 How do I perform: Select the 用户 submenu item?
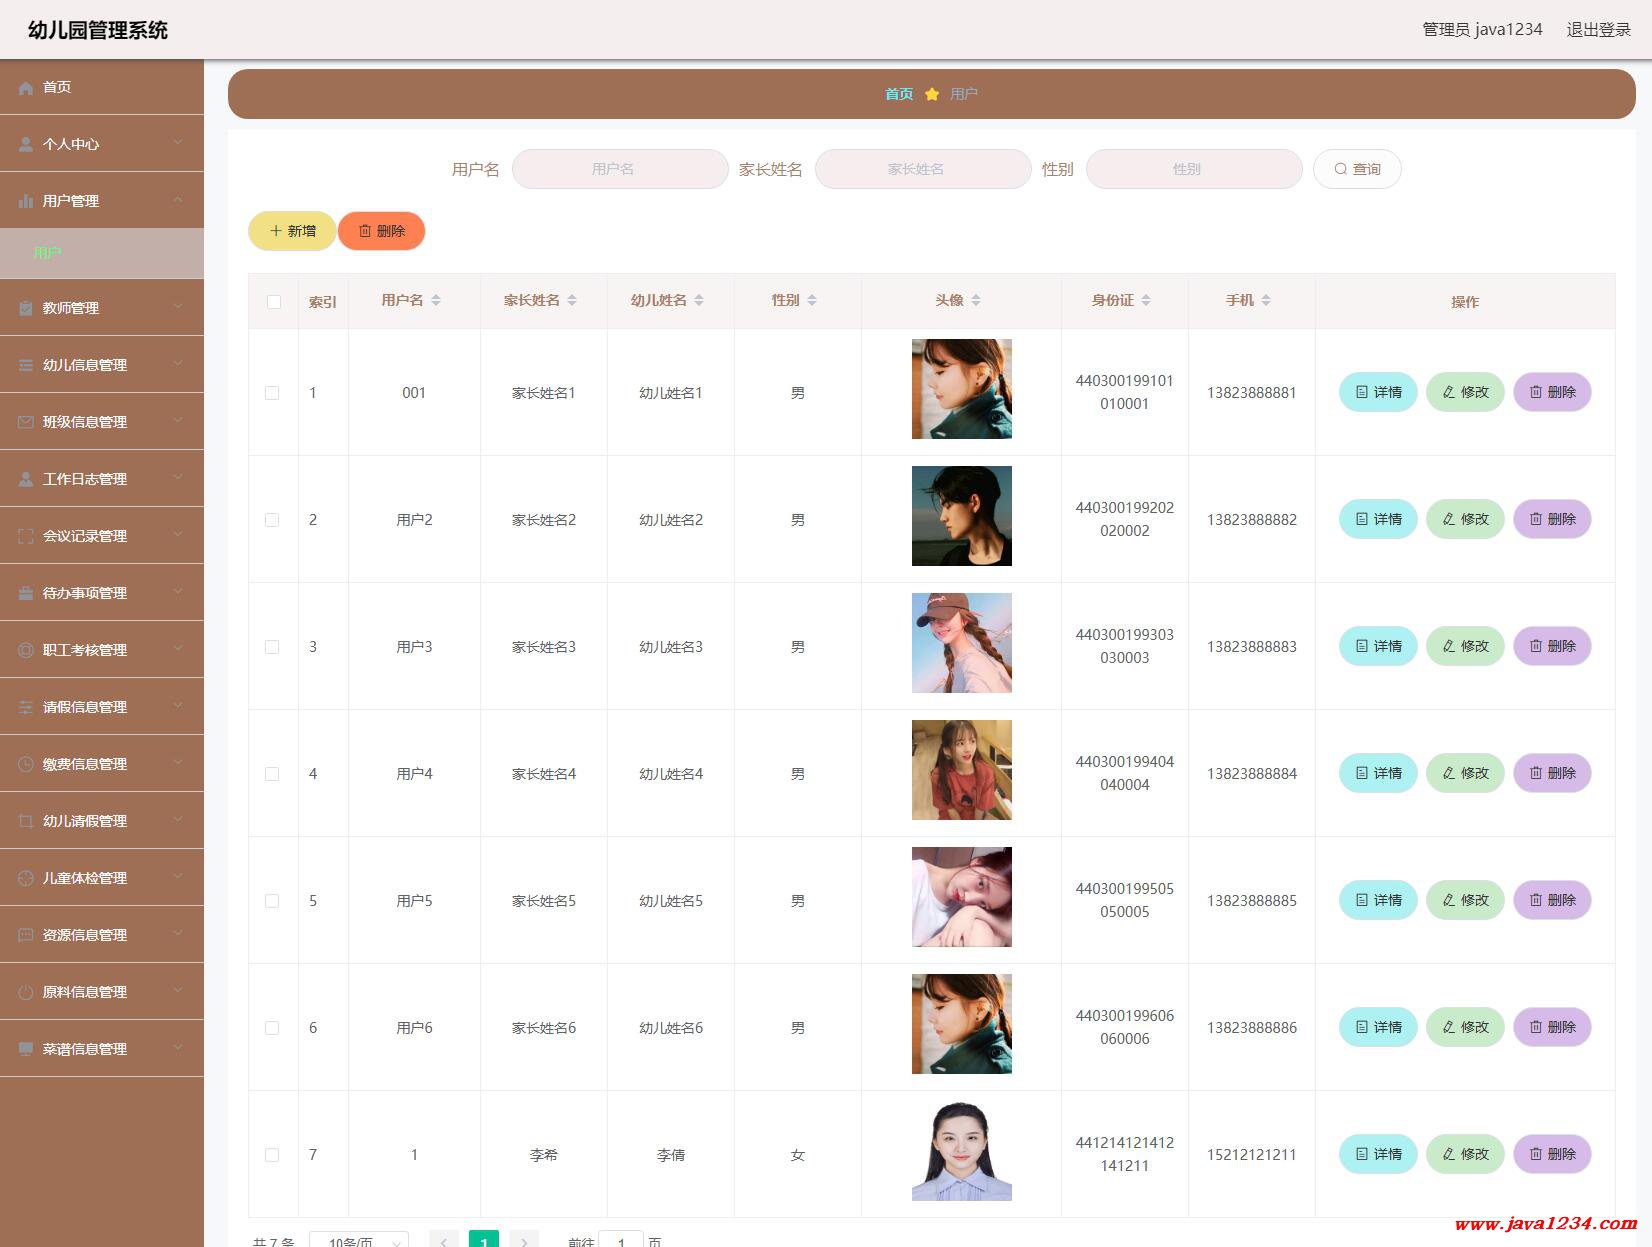pyautogui.click(x=102, y=253)
